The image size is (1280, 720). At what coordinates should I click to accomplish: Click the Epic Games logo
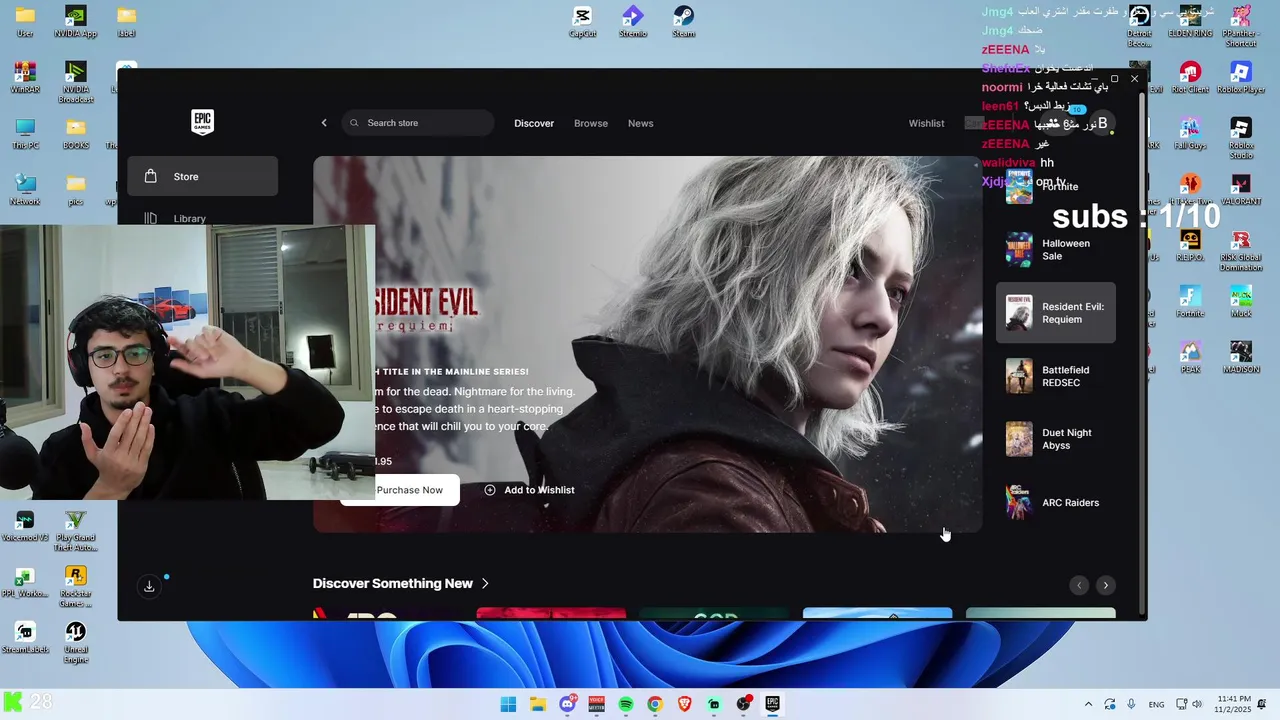tap(202, 122)
